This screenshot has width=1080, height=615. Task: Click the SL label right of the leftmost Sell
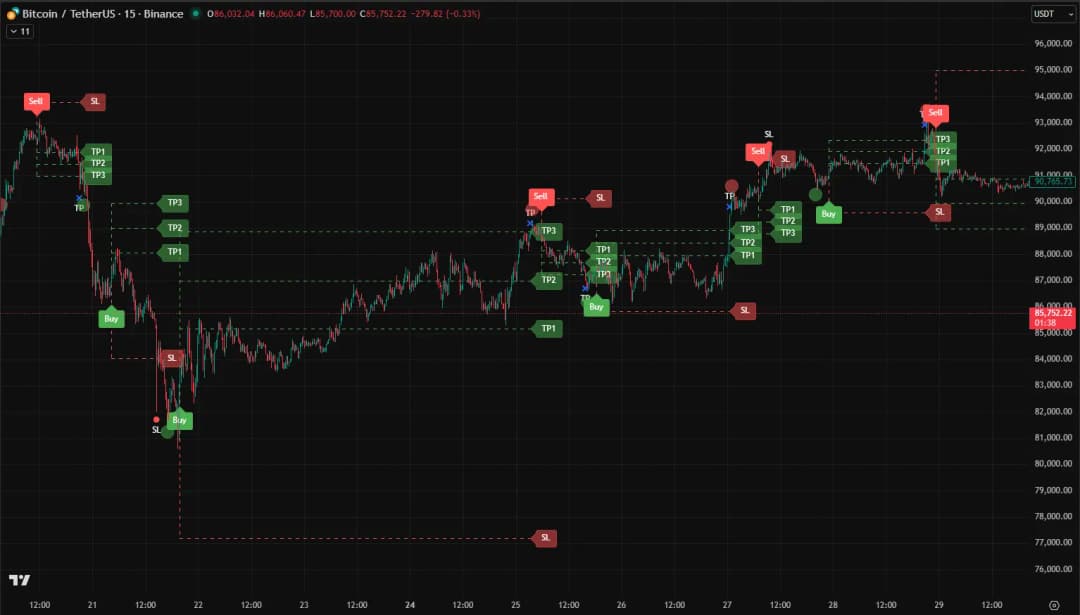pos(95,102)
